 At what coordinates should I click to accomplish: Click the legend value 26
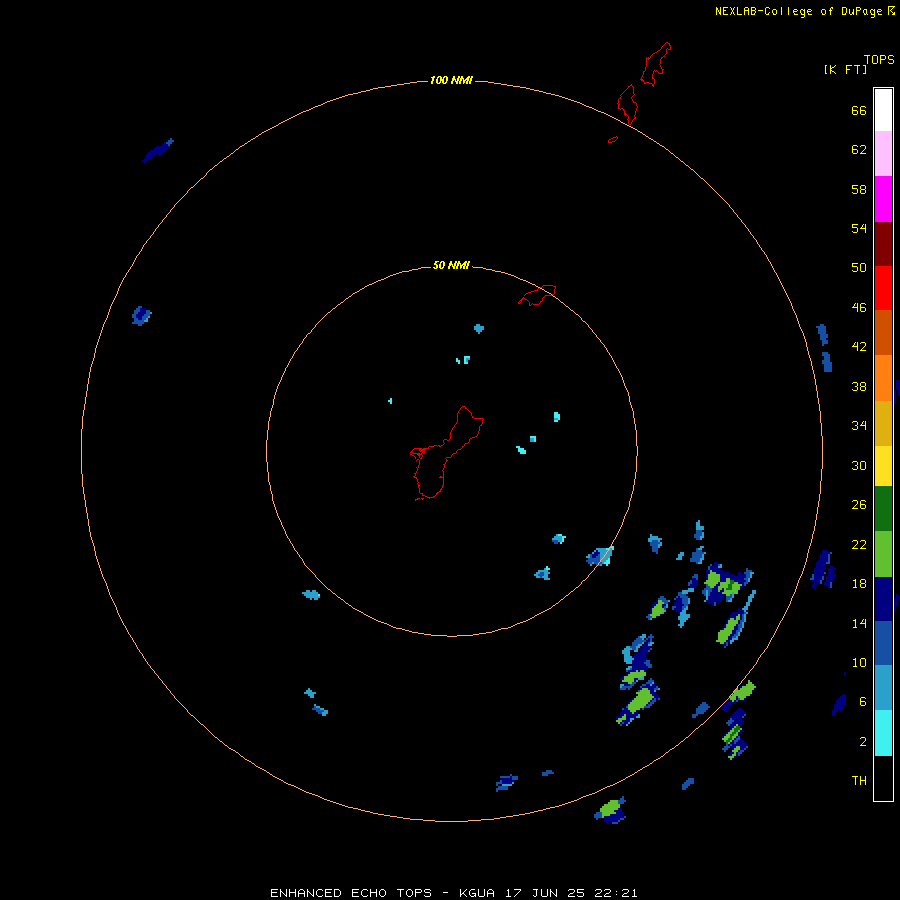[x=859, y=505]
